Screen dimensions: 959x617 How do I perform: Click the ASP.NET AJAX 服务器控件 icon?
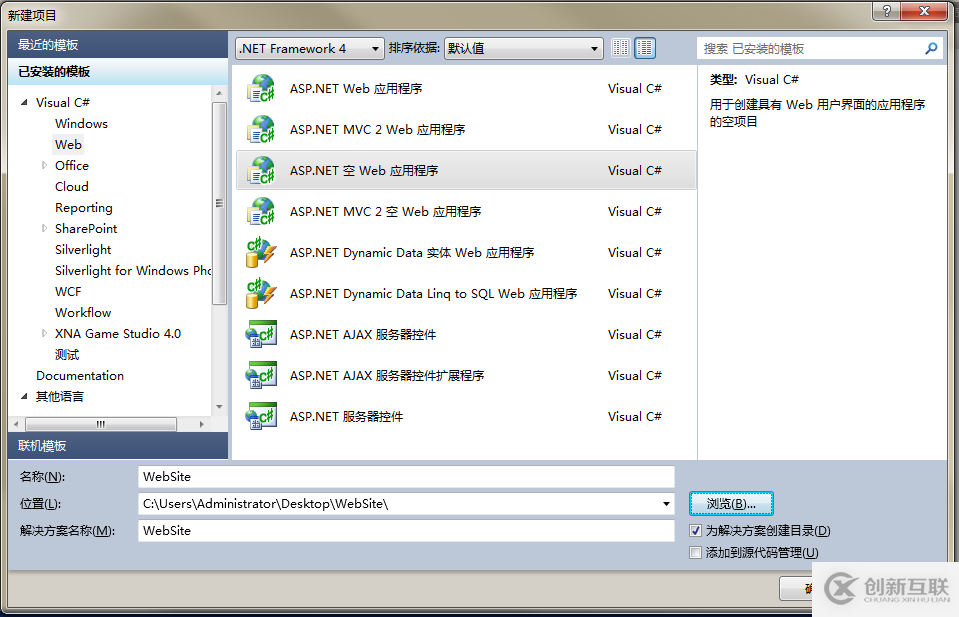261,334
